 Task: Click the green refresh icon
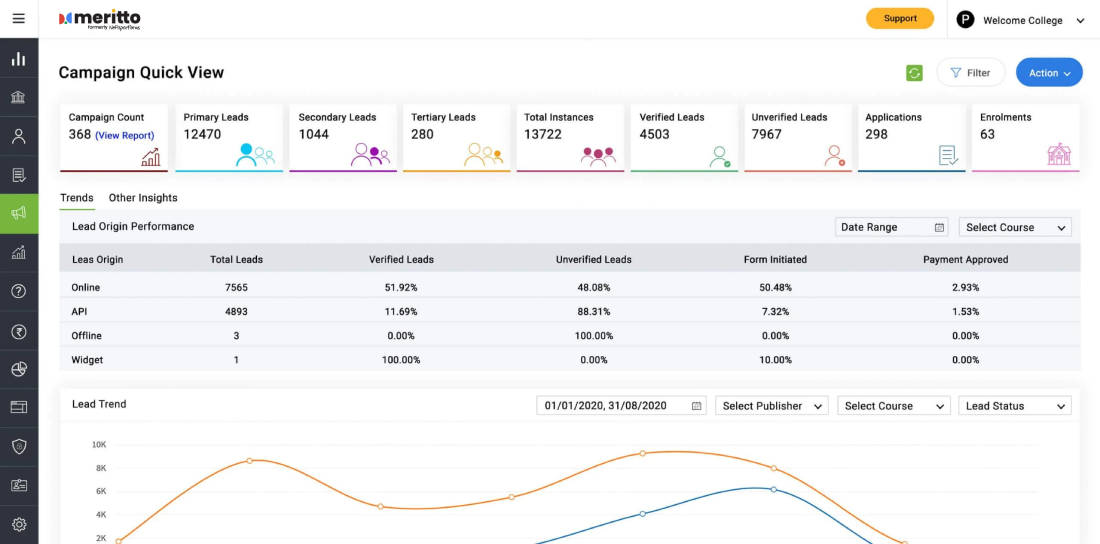pos(914,73)
